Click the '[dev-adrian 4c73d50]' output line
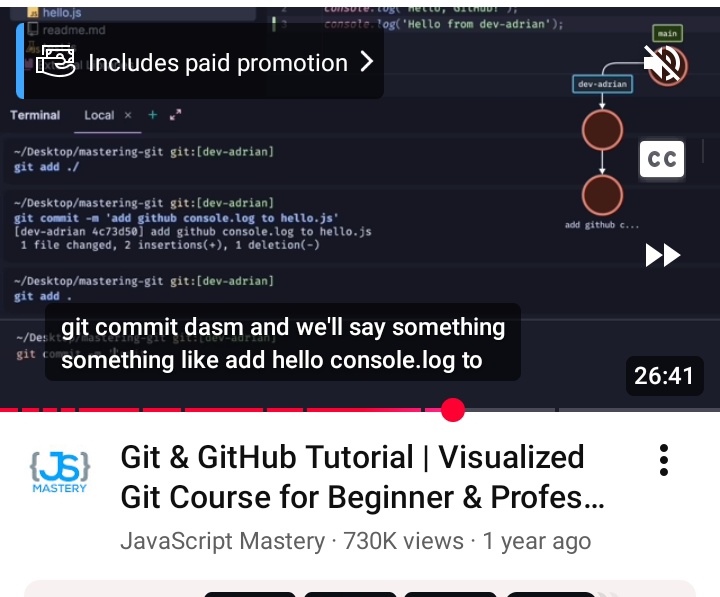720x597 pixels. pyautogui.click(x=192, y=231)
